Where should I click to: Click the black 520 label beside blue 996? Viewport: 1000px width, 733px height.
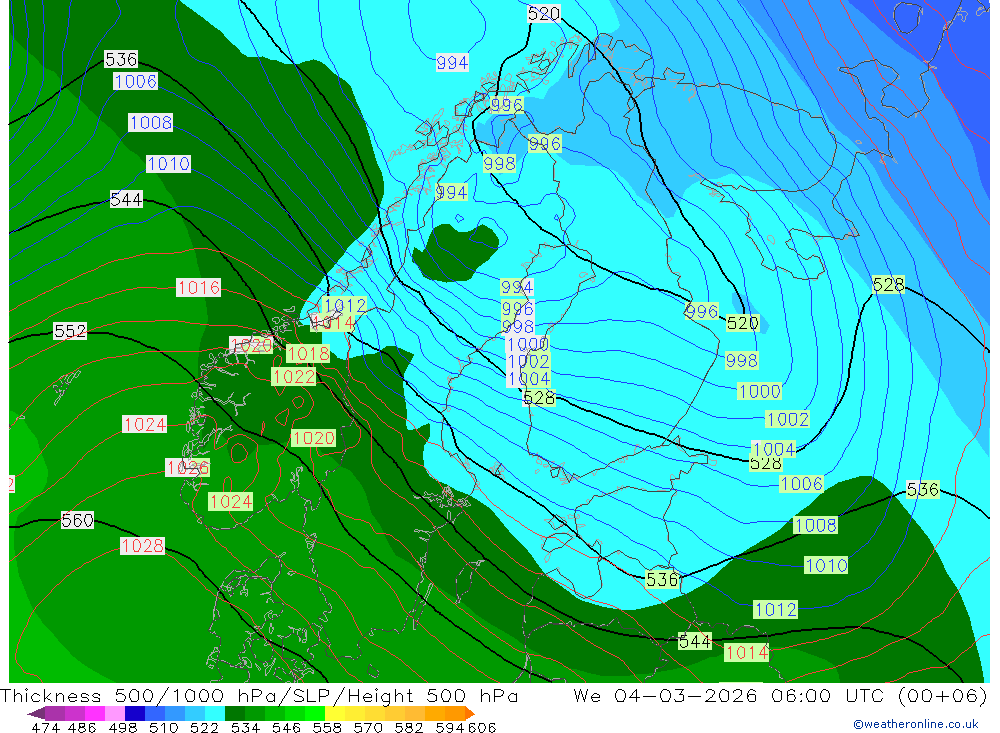click(742, 323)
